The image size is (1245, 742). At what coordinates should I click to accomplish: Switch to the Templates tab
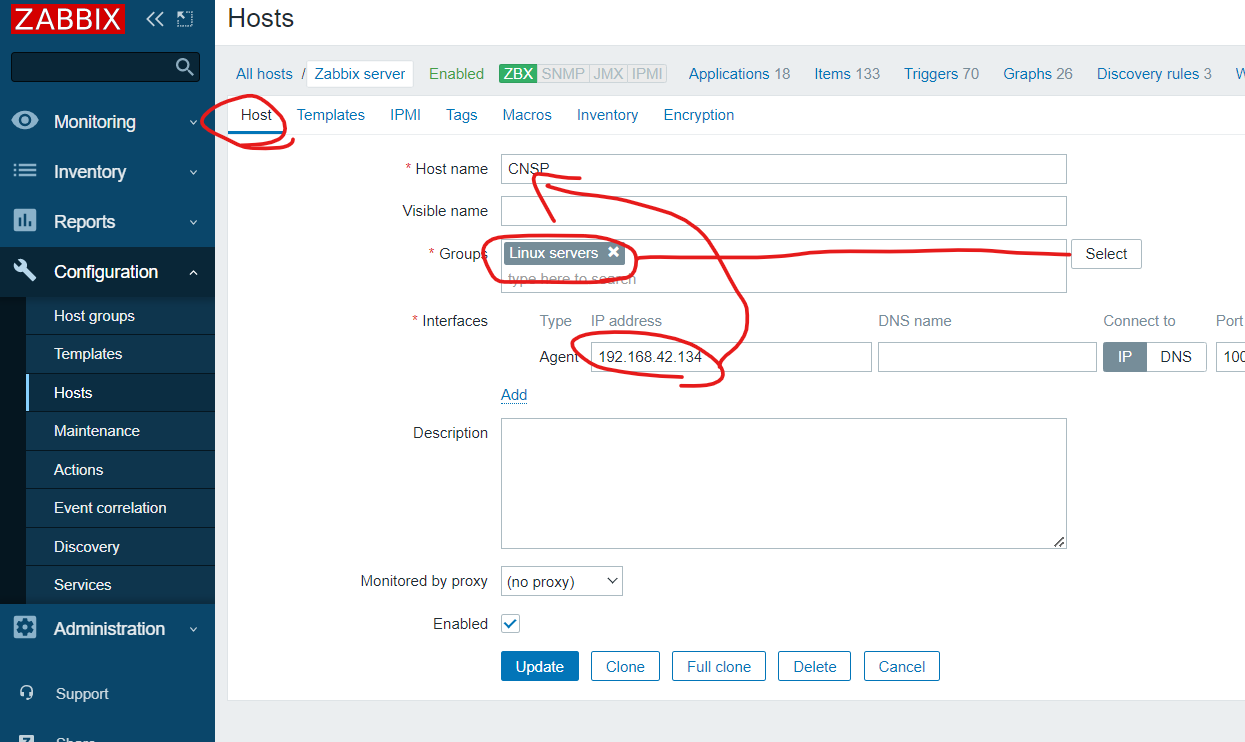(x=331, y=115)
